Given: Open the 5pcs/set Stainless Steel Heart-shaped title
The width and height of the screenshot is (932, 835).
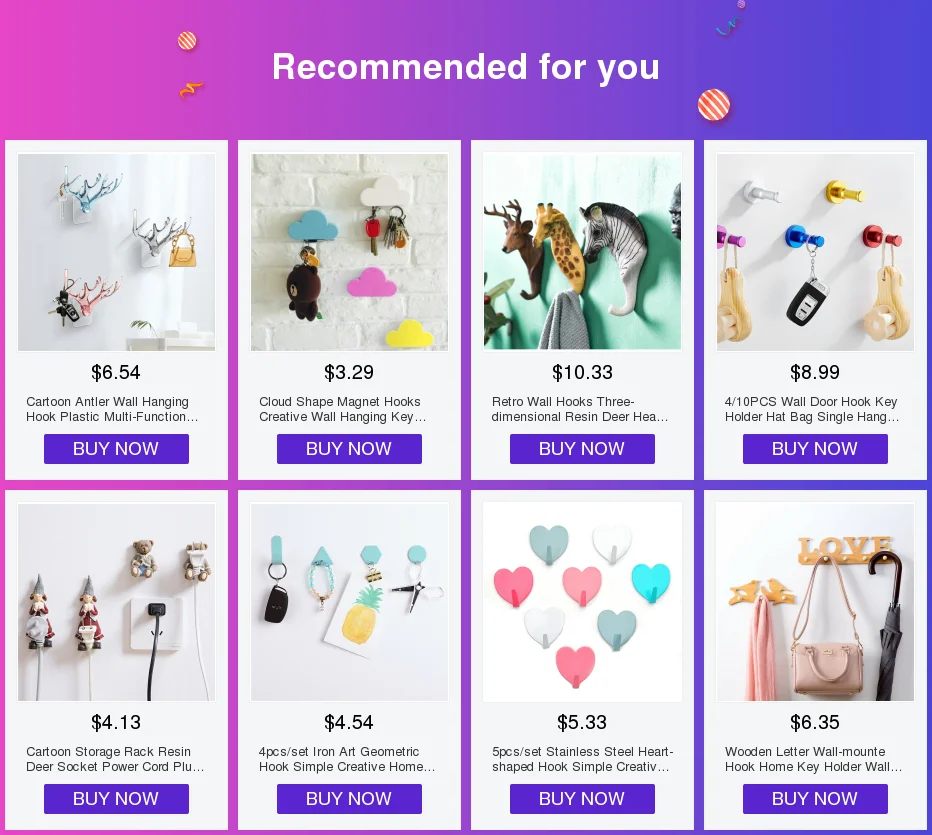Looking at the screenshot, I should click(582, 760).
